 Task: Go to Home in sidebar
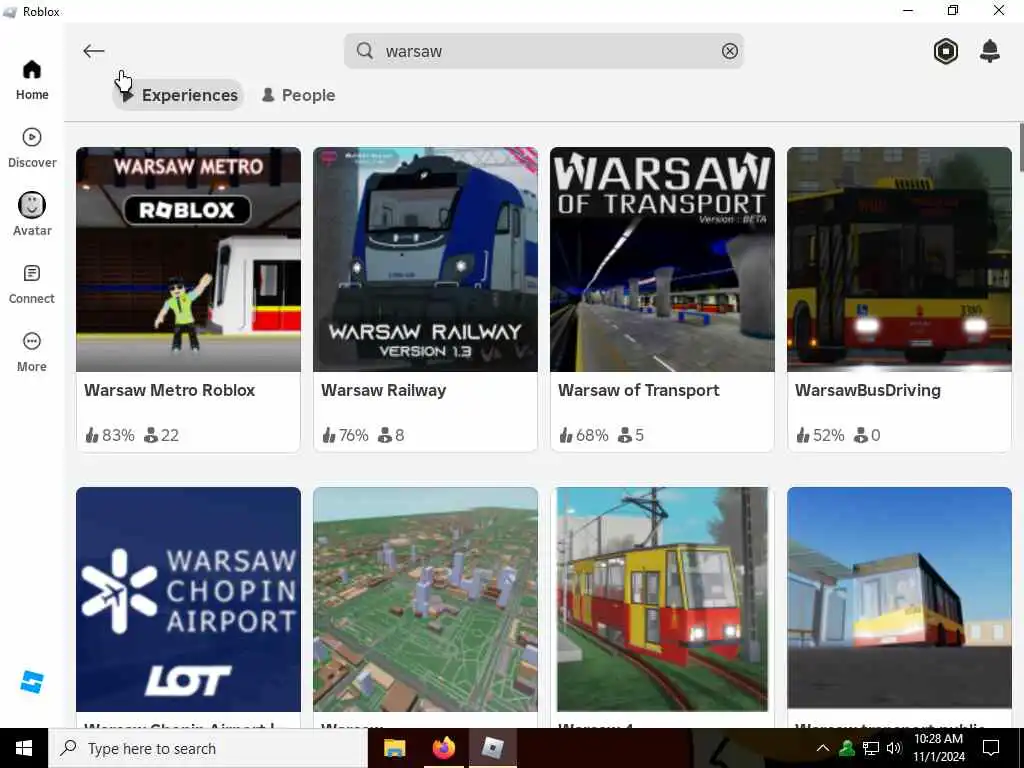click(x=31, y=80)
